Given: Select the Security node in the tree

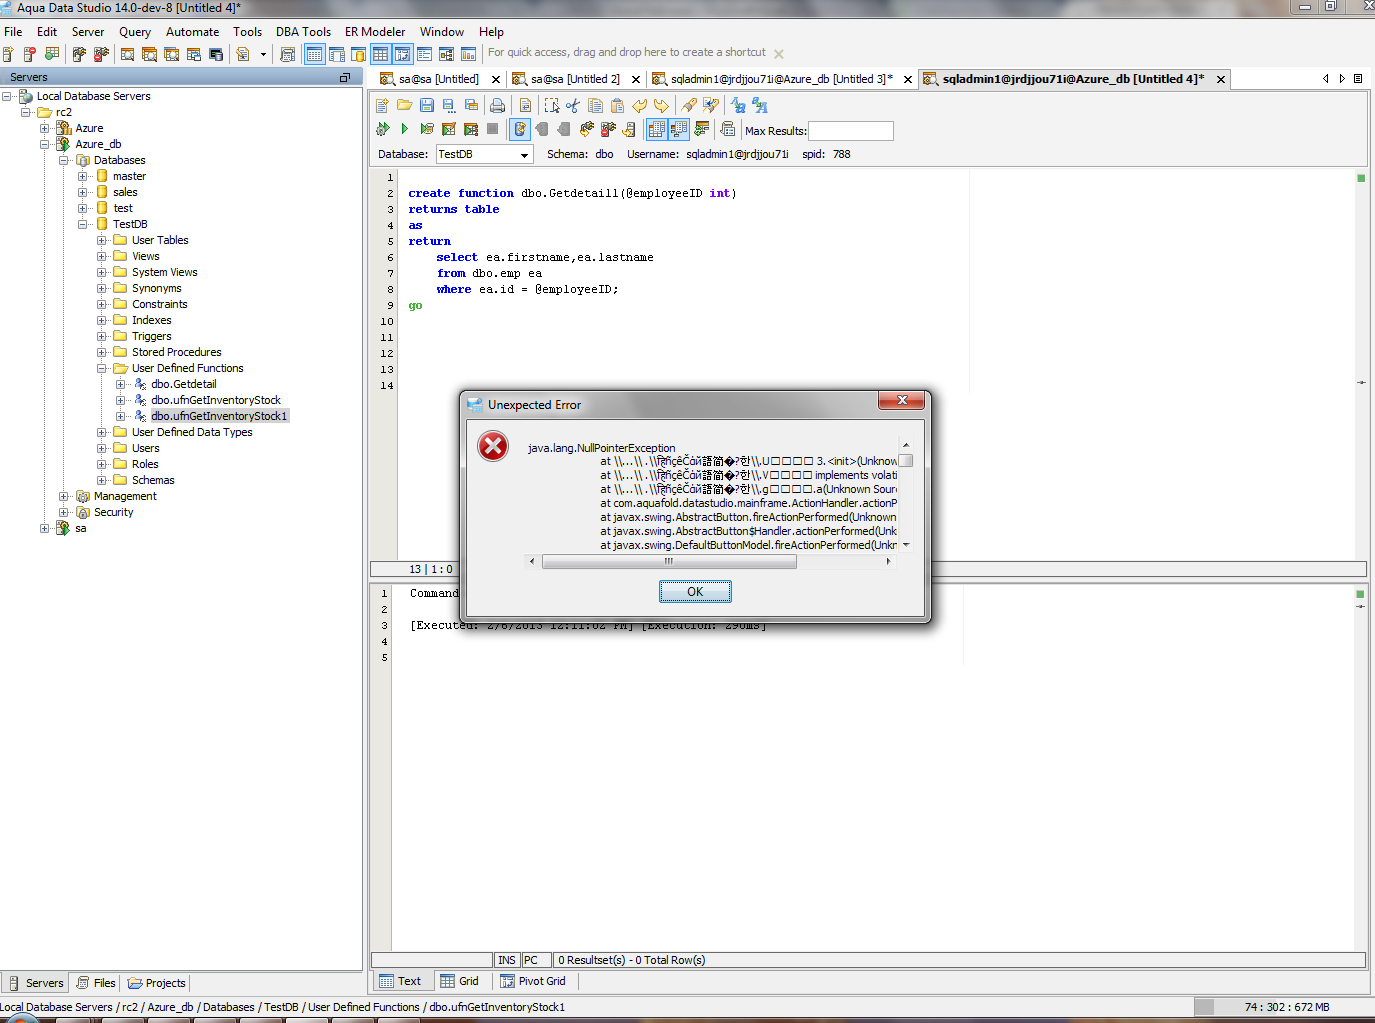Looking at the screenshot, I should pos(114,512).
